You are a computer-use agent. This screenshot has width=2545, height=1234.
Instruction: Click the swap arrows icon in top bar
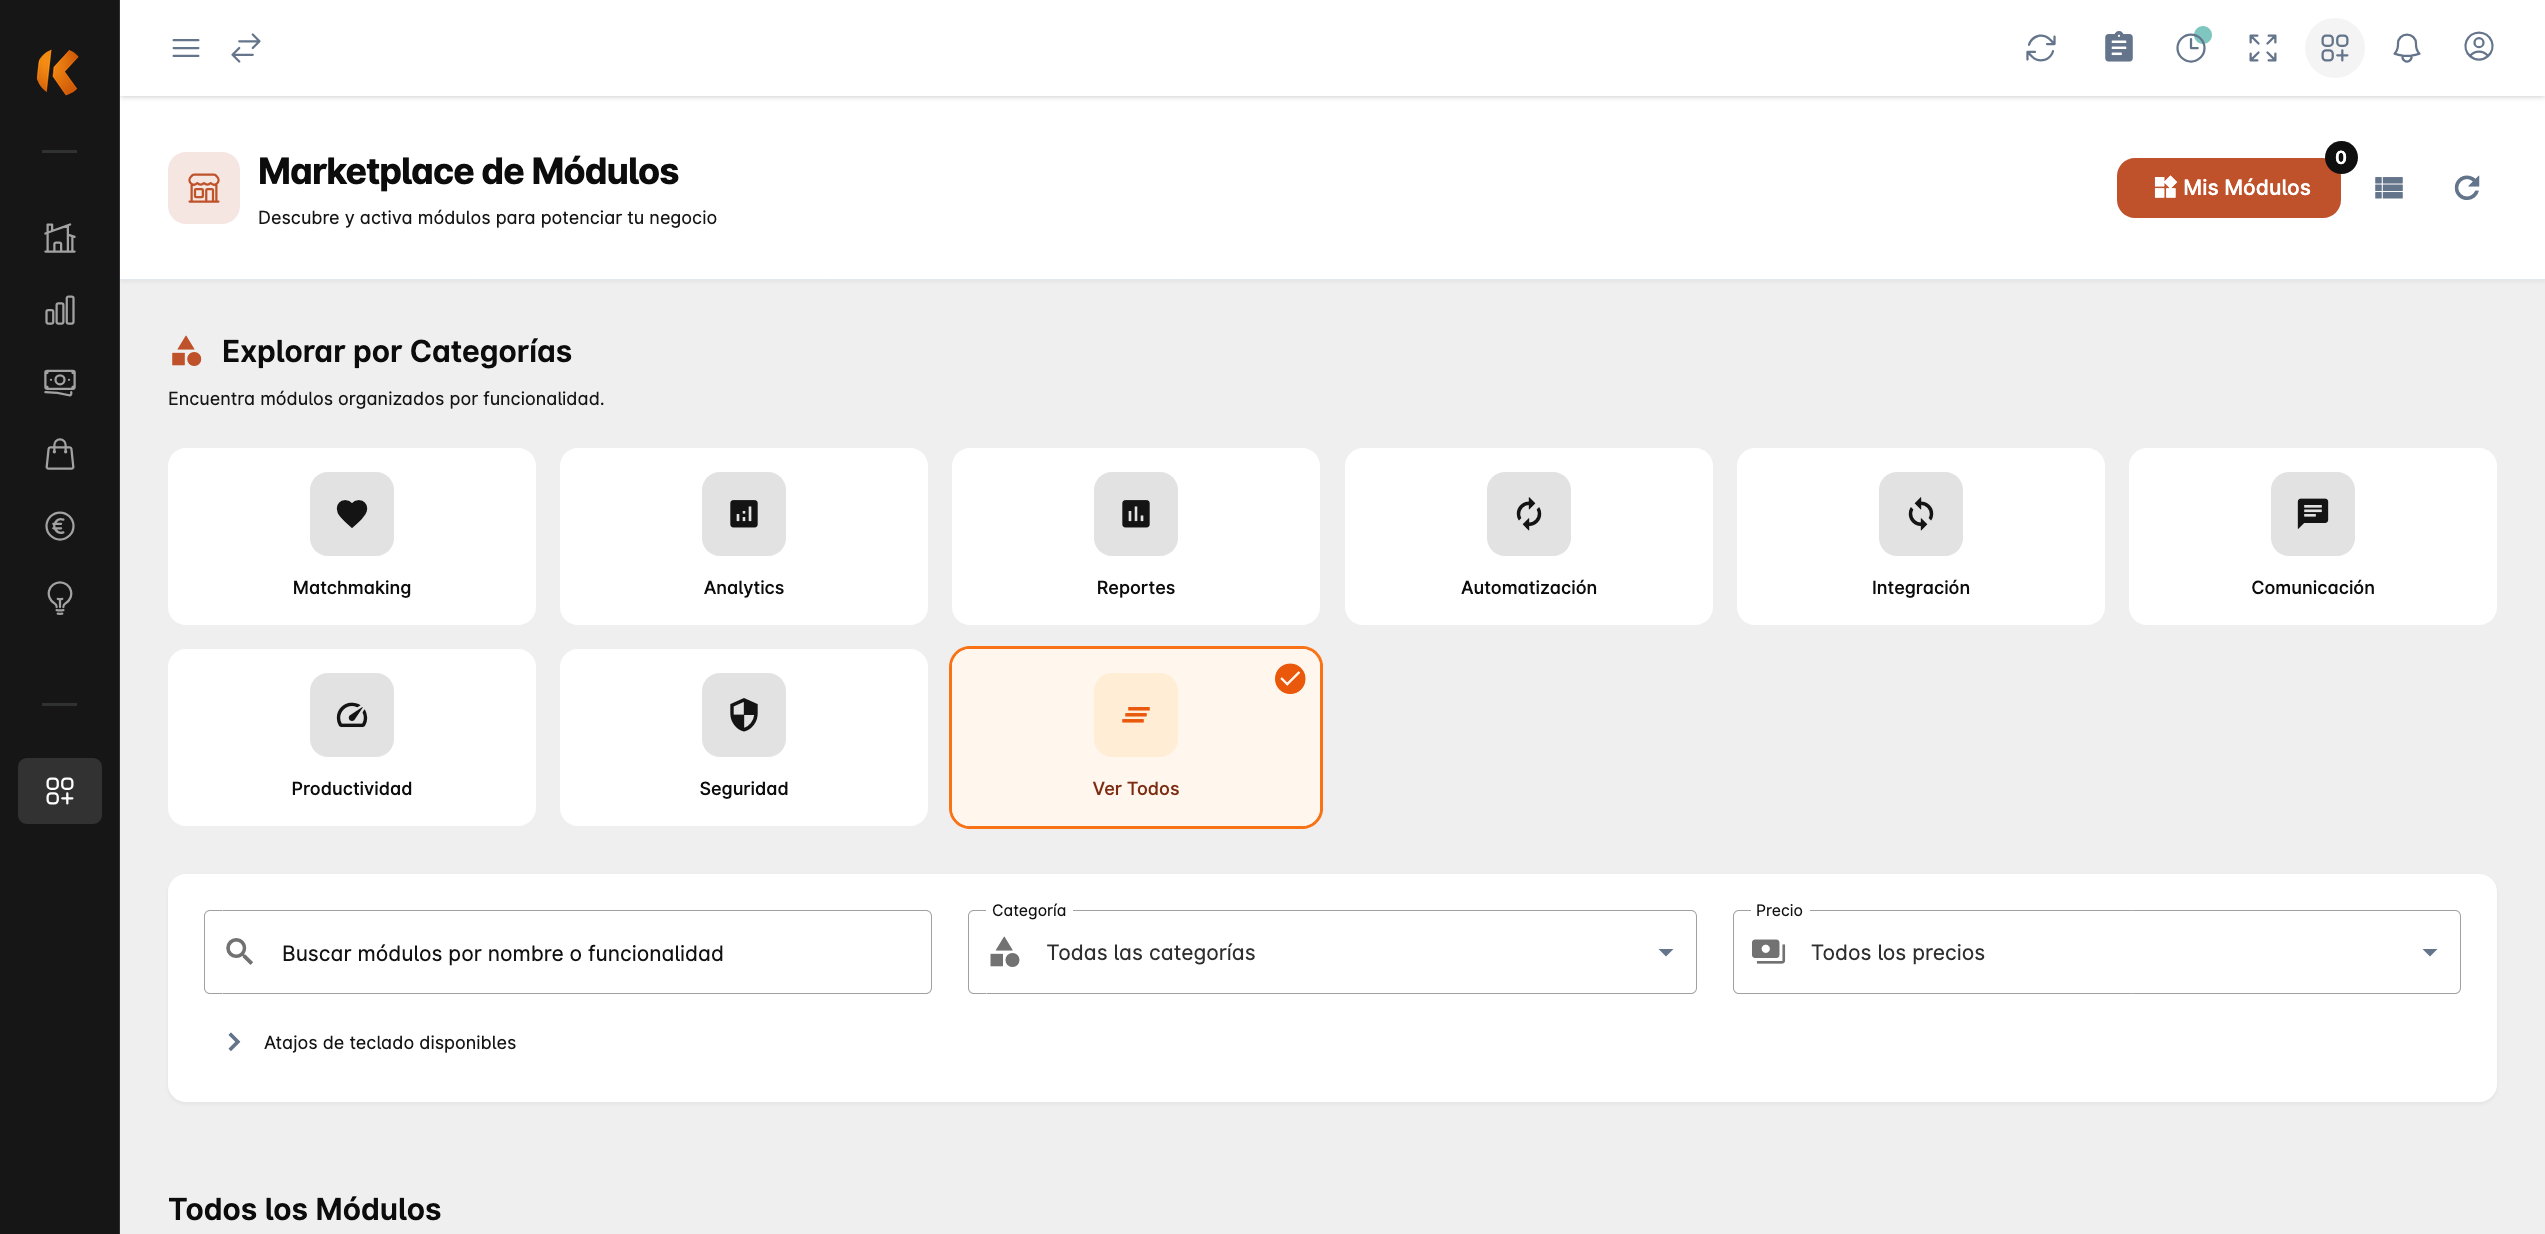[x=246, y=48]
